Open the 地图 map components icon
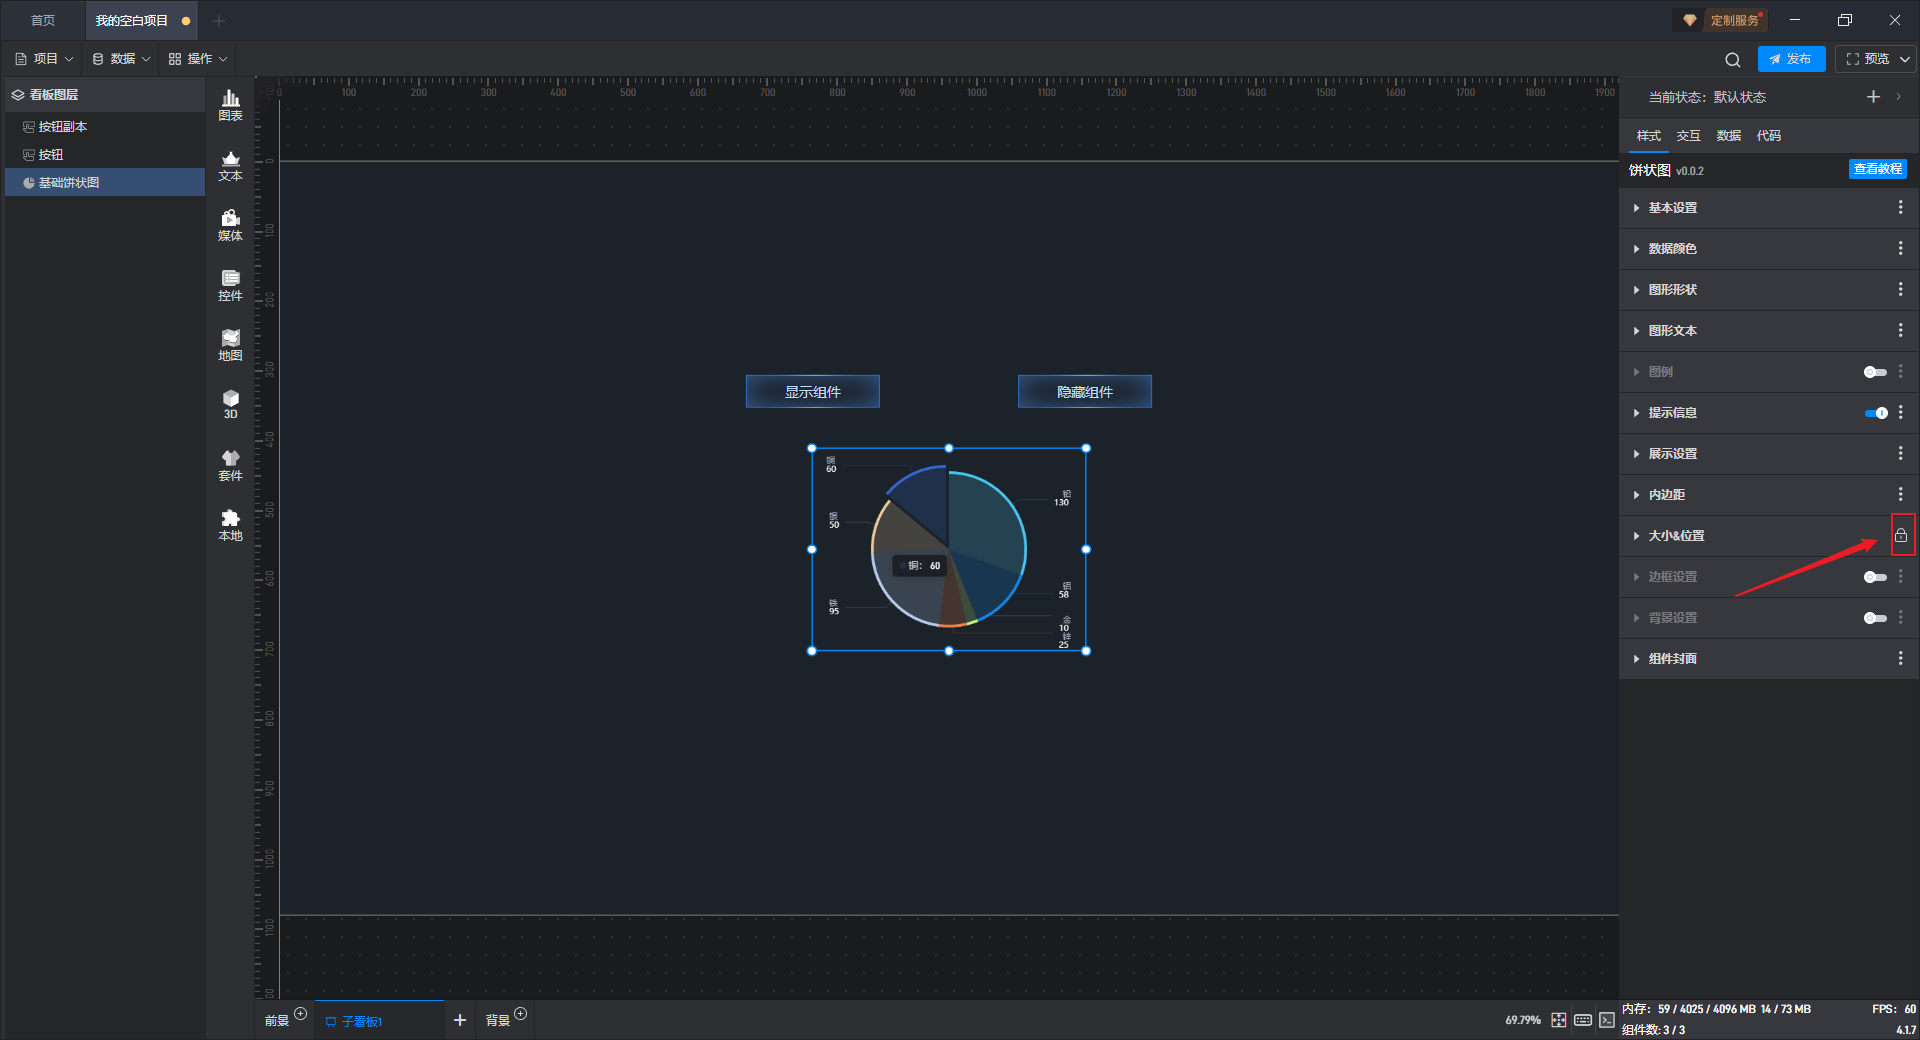The width and height of the screenshot is (1920, 1040). pos(230,345)
